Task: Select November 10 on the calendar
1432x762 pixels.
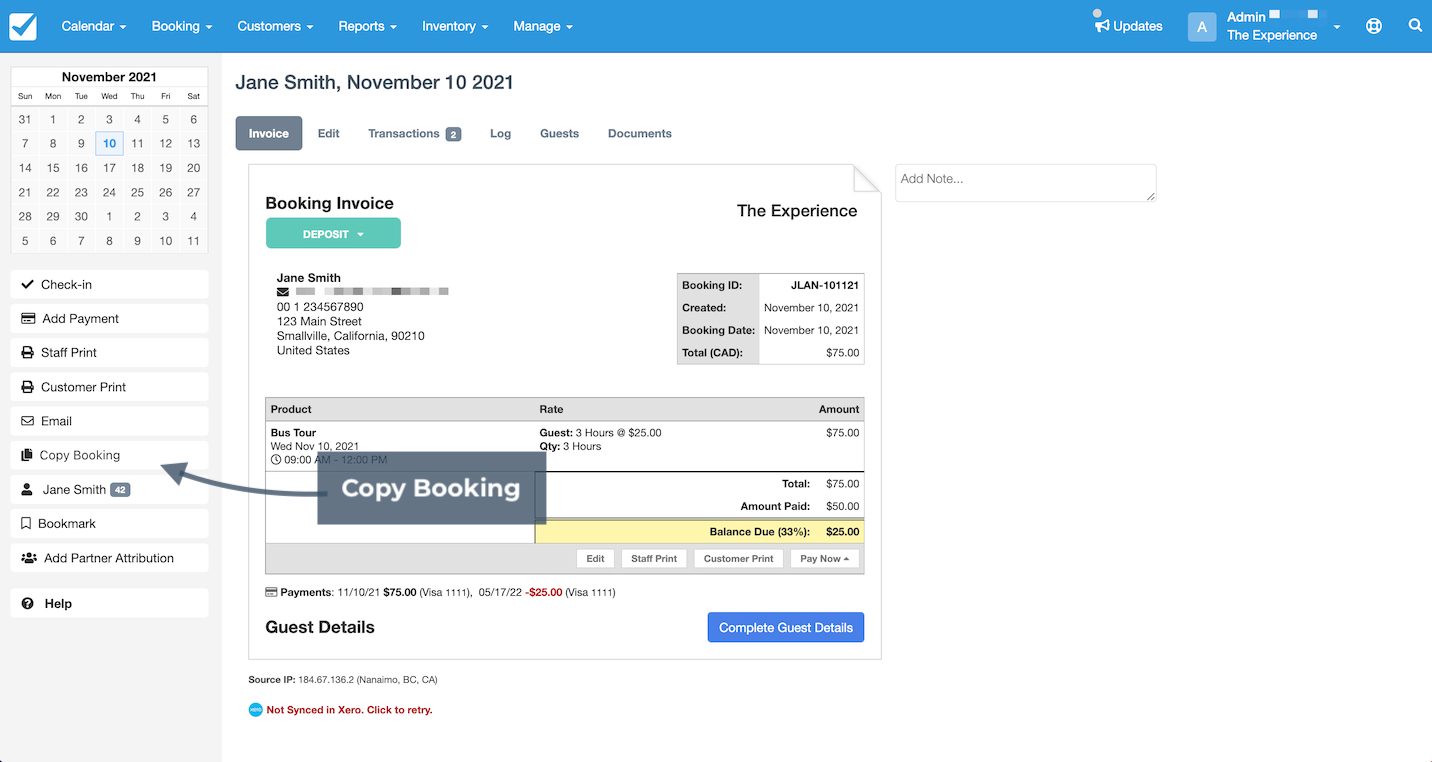Action: click(109, 144)
